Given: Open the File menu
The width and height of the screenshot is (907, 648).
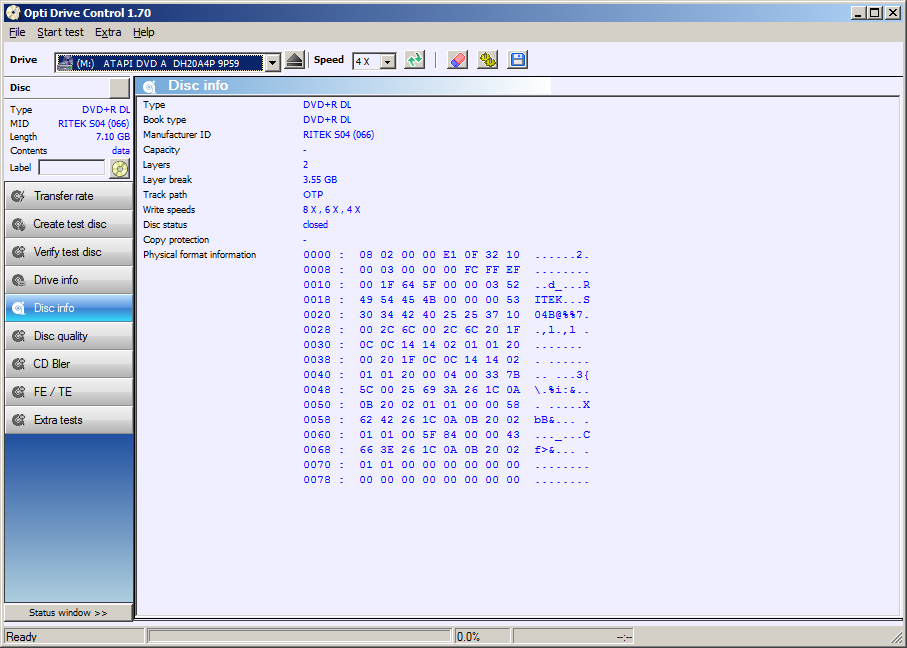Looking at the screenshot, I should [x=17, y=32].
